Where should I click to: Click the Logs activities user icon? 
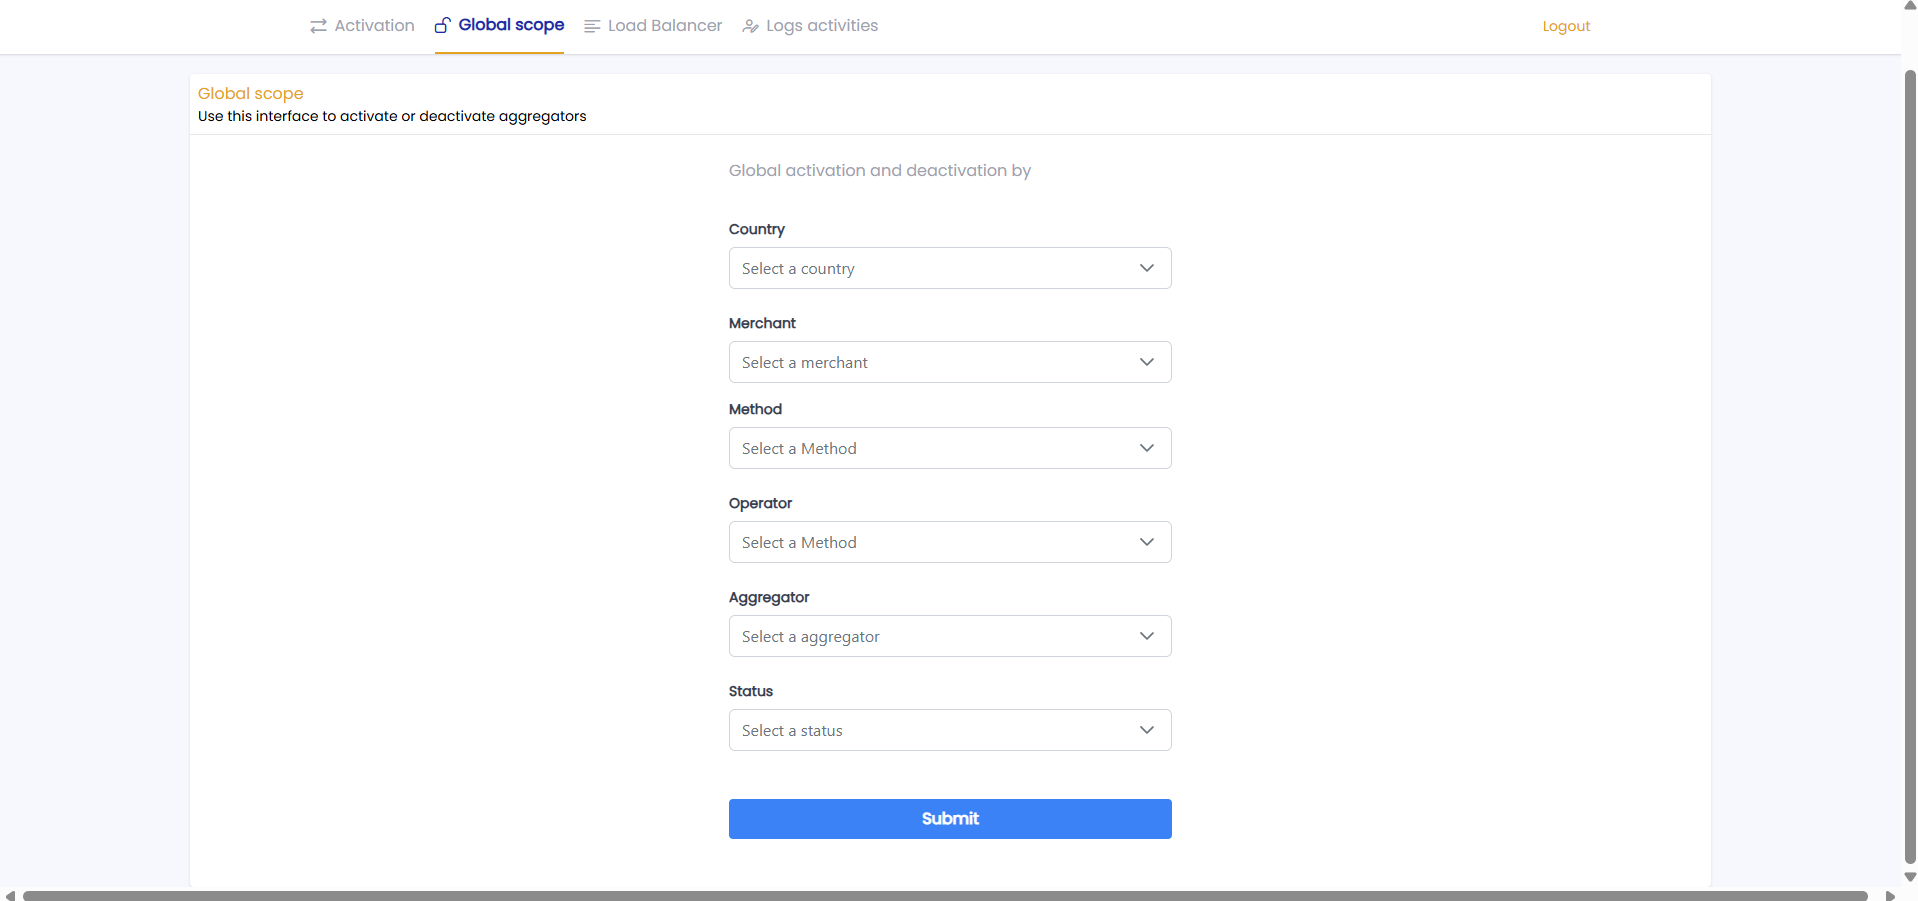pos(750,26)
